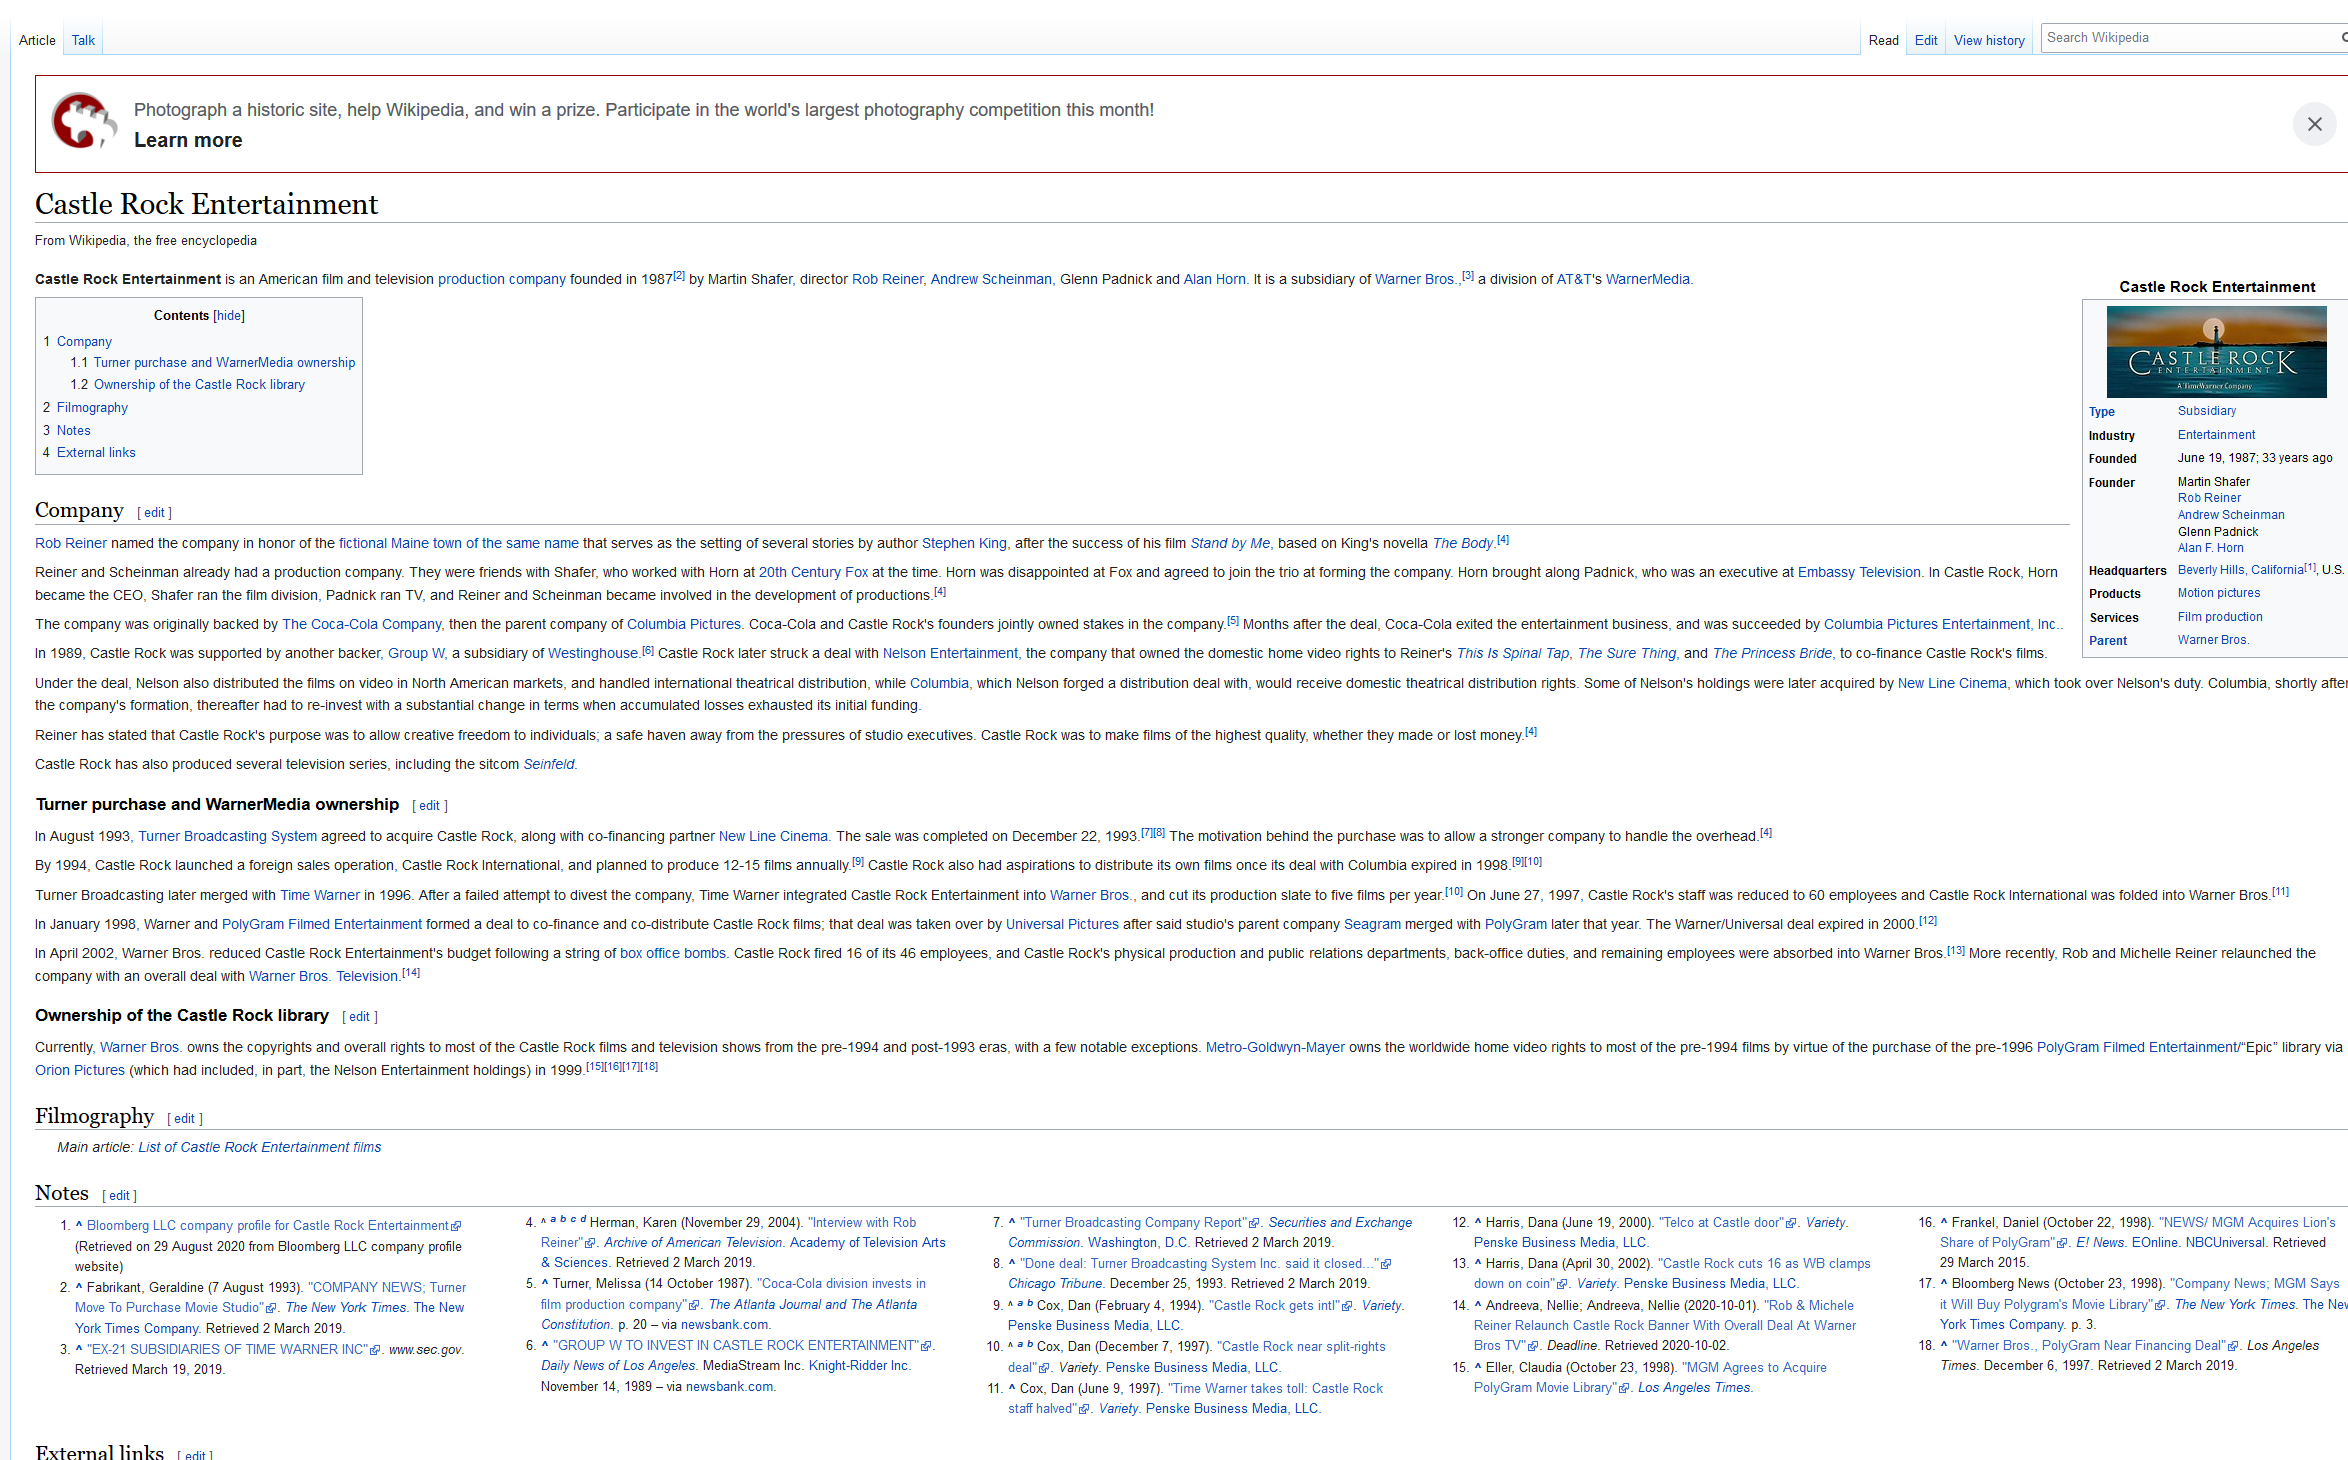Edit the Company section
Screen dimensions: 2348x1460
154,513
